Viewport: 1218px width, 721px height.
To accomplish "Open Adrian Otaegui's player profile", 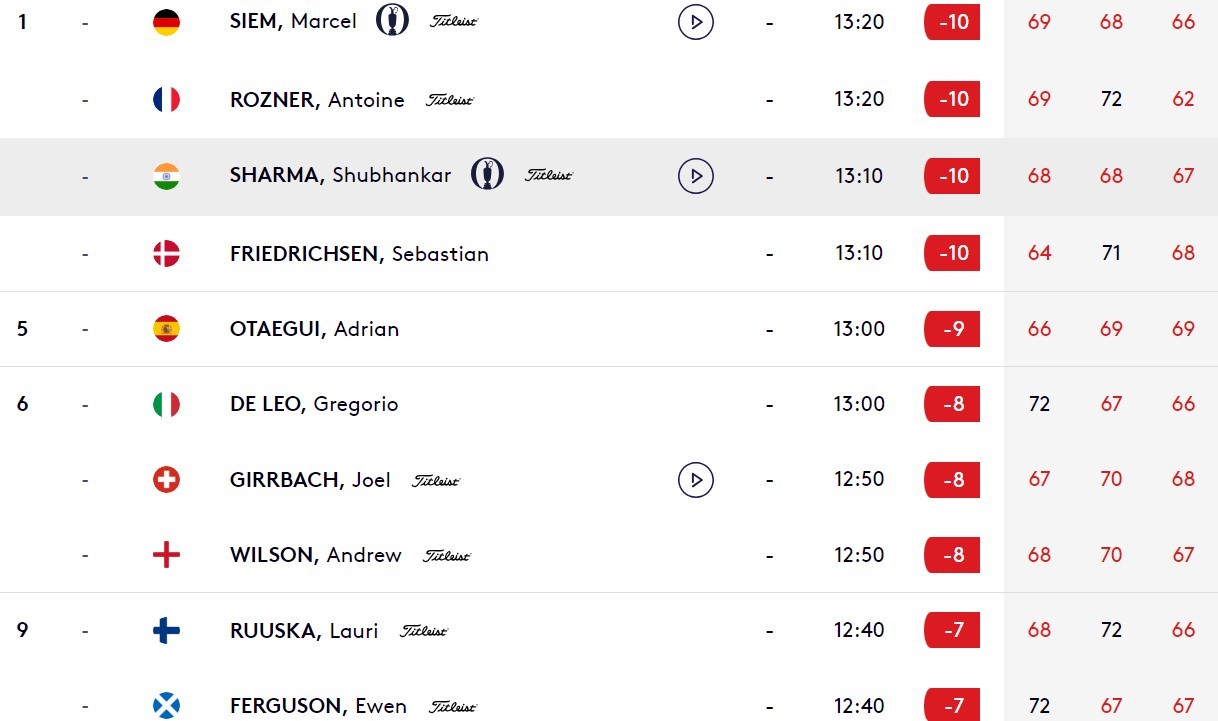I will (314, 329).
